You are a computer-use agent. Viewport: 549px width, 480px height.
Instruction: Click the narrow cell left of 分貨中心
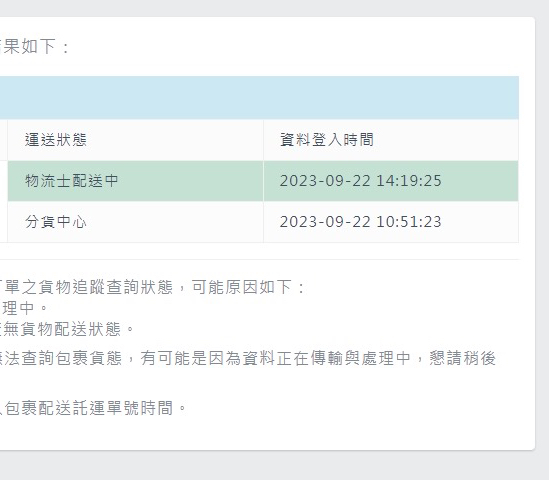pyautogui.click(x=4, y=222)
